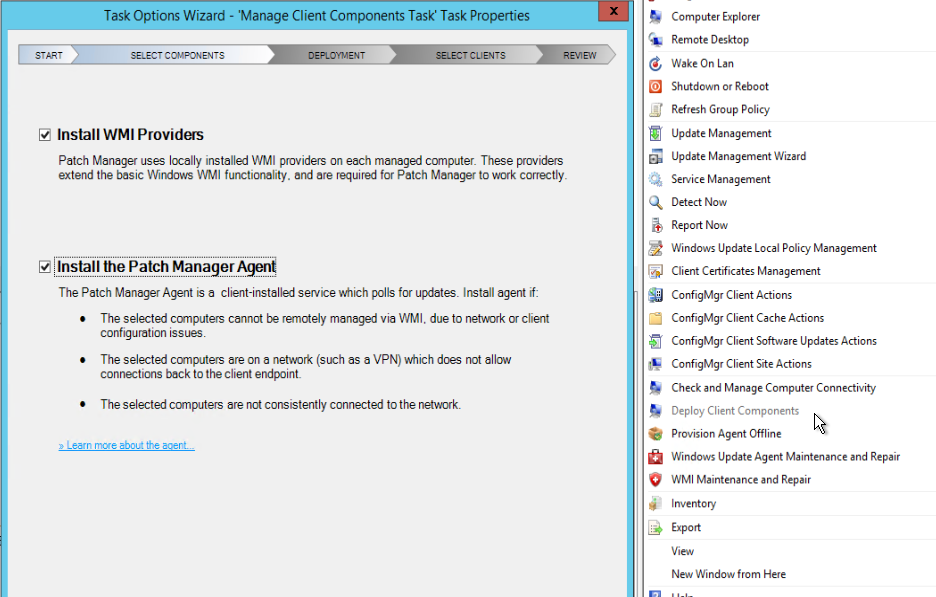Disable the Install the Patch Manager Agent checkbox

tap(45, 266)
